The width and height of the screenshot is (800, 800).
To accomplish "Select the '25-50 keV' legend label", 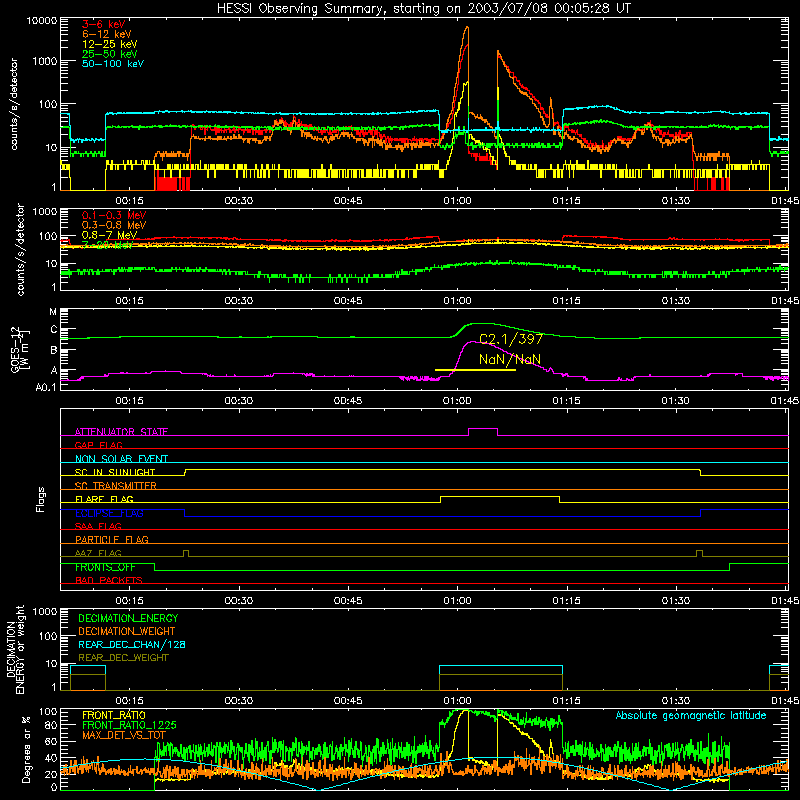I will tap(109, 54).
